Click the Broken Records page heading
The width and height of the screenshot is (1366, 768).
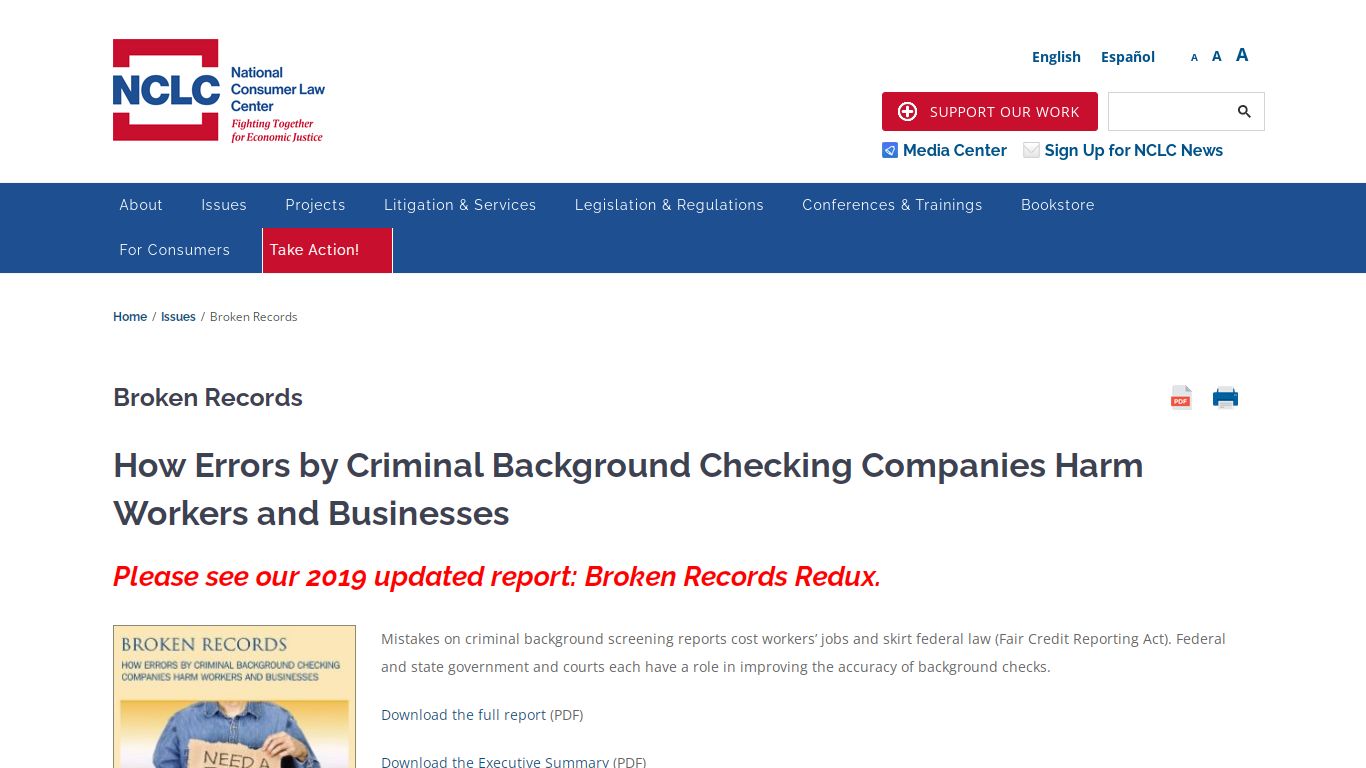coord(208,397)
